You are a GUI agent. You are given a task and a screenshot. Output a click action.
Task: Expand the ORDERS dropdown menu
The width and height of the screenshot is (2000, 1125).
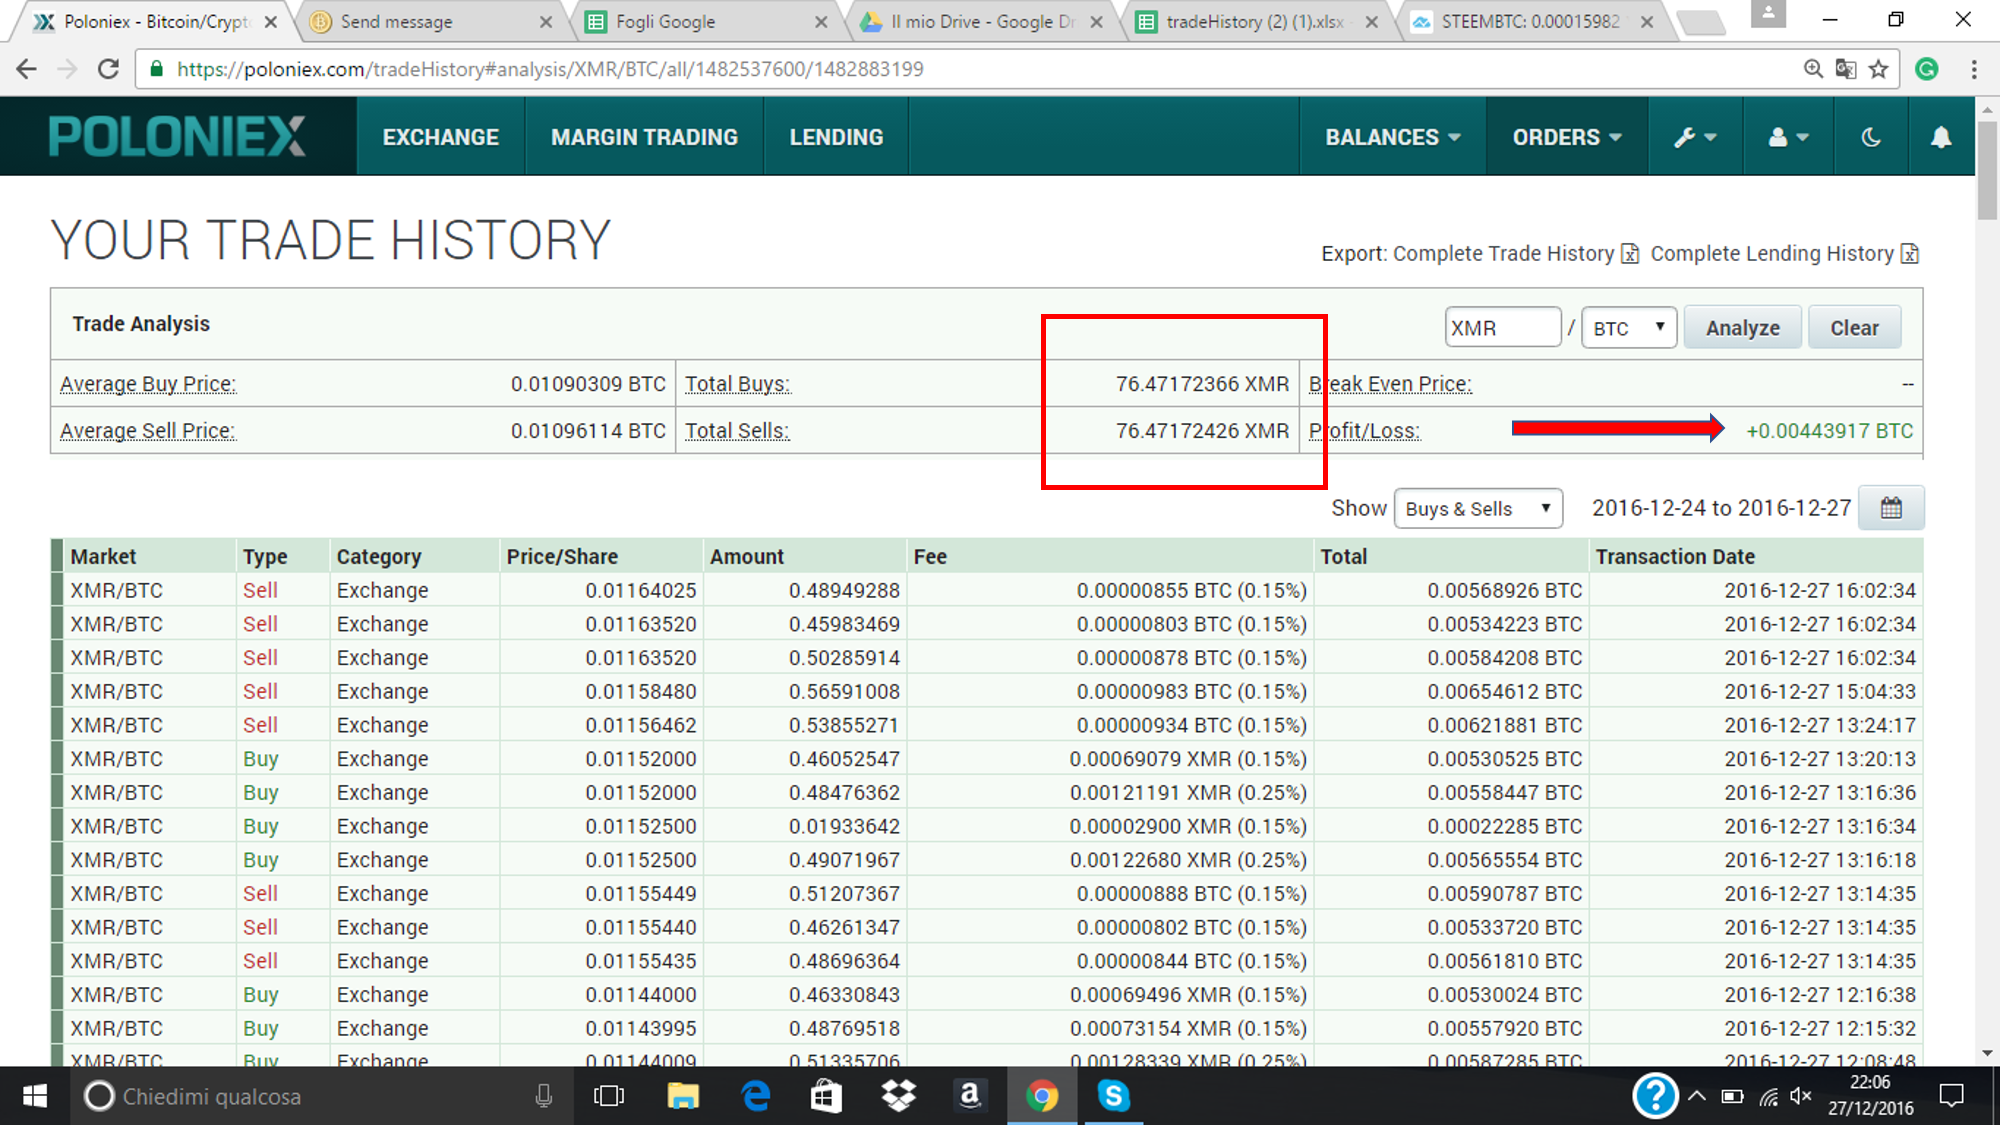tap(1567, 137)
